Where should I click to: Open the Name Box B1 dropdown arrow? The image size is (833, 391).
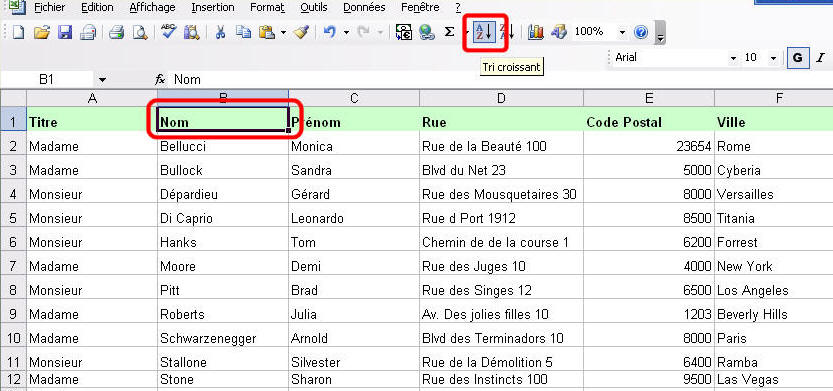102,80
